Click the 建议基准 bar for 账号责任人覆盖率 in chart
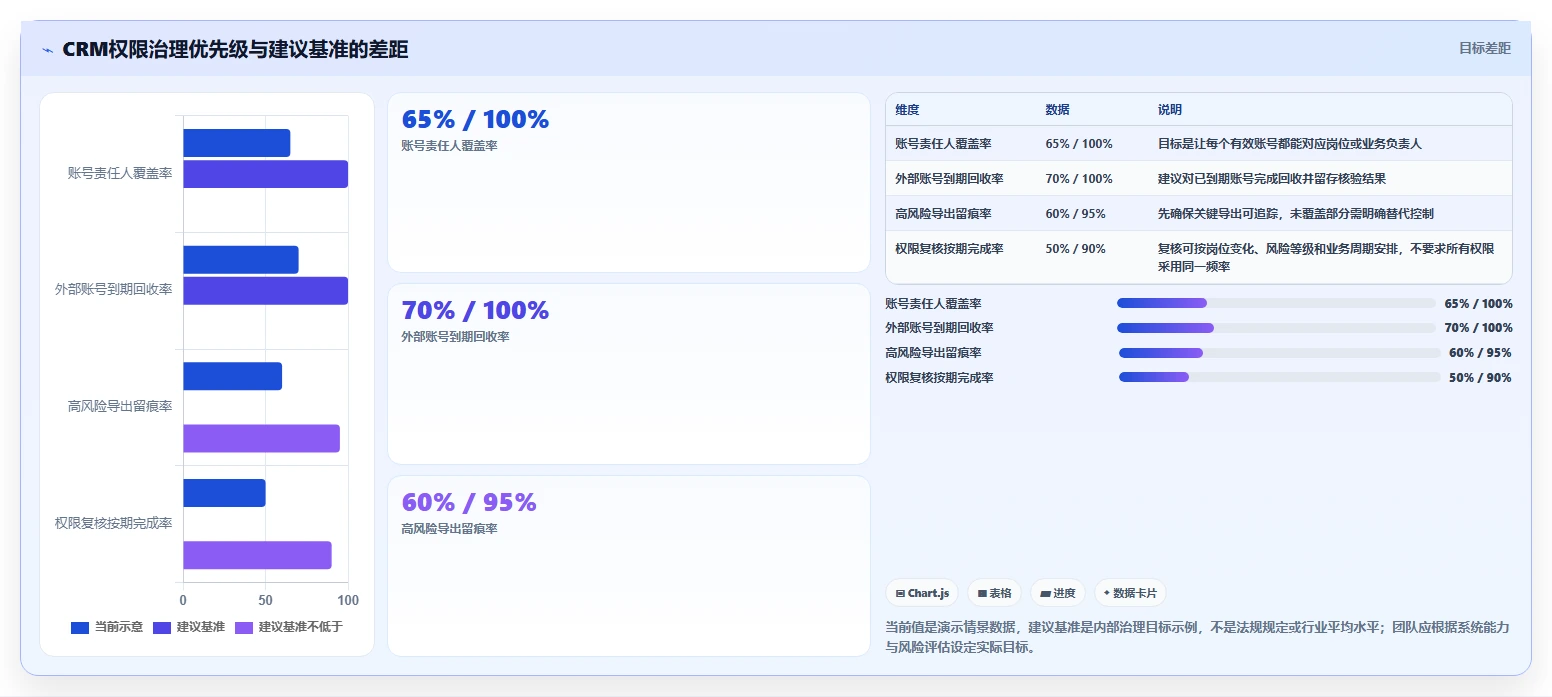The image size is (1552, 697). coord(265,174)
